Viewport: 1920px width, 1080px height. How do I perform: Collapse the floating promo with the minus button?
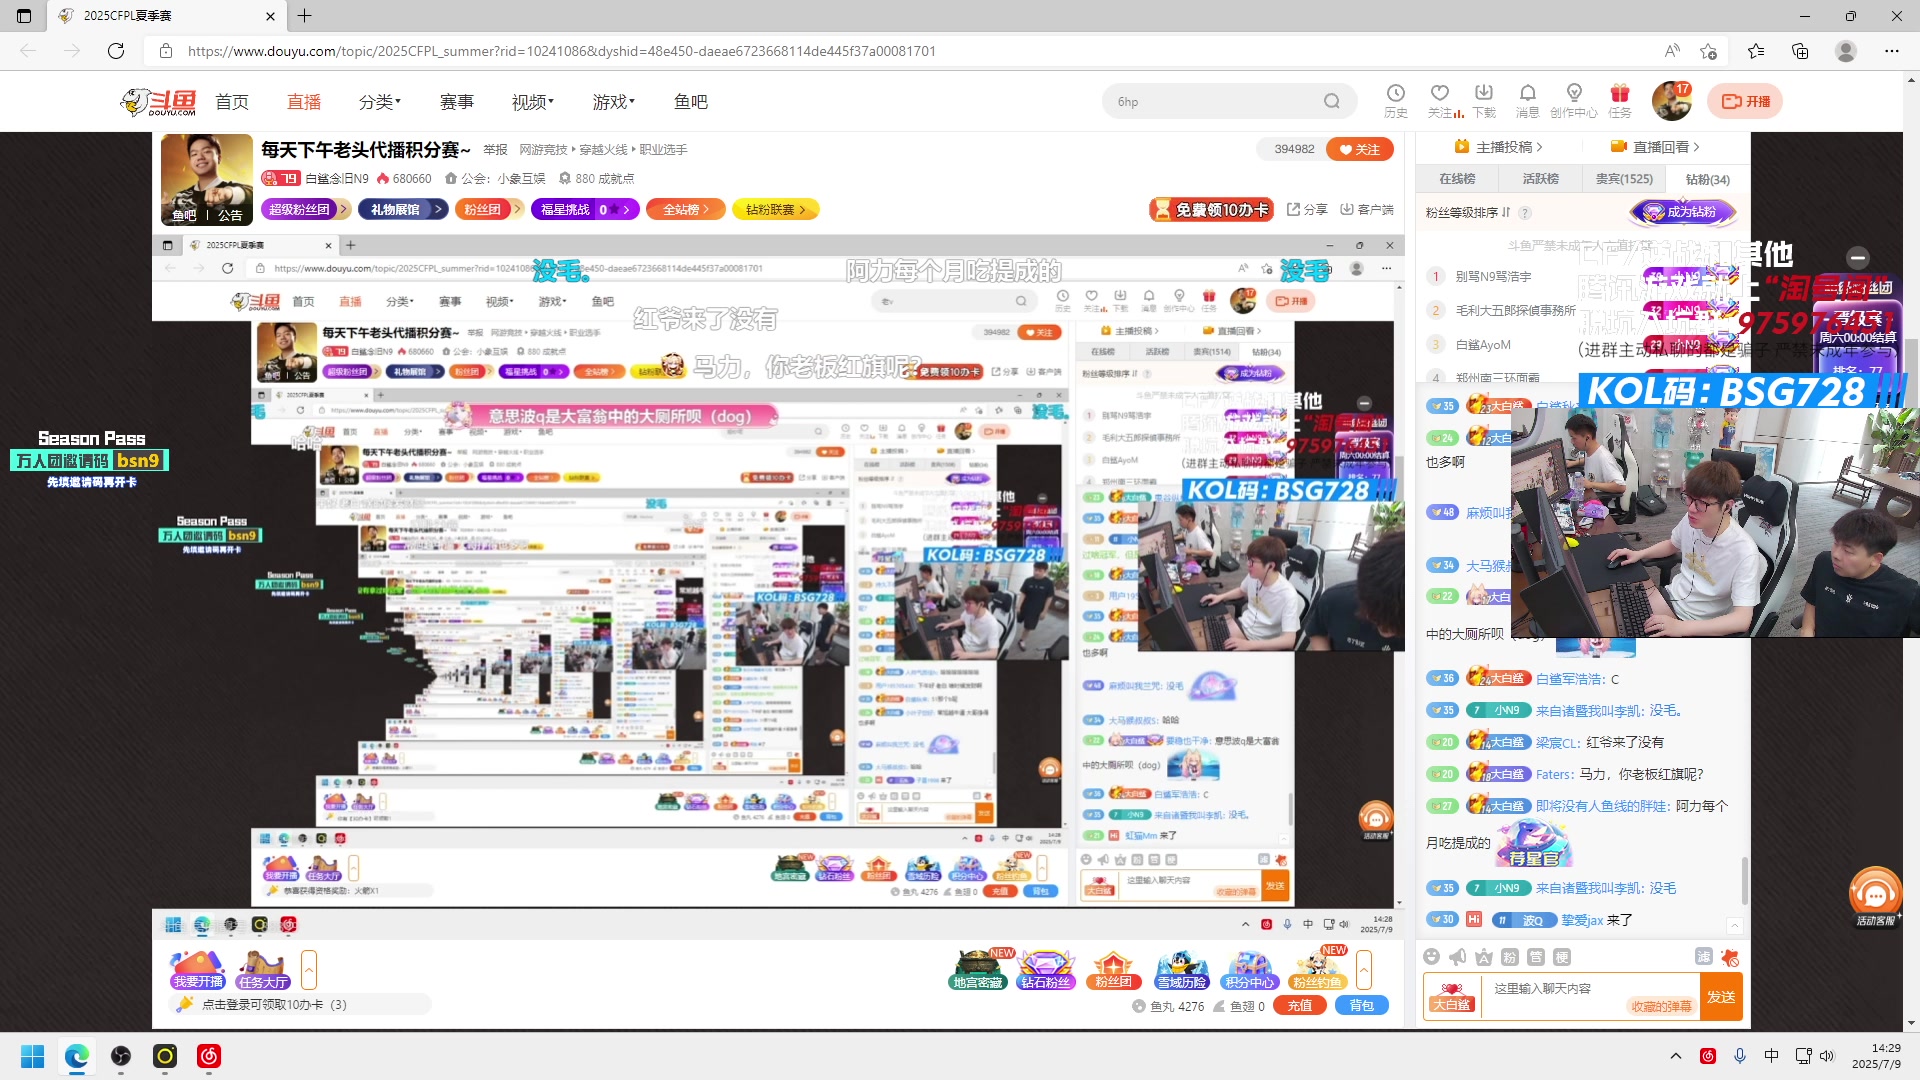(x=1858, y=257)
